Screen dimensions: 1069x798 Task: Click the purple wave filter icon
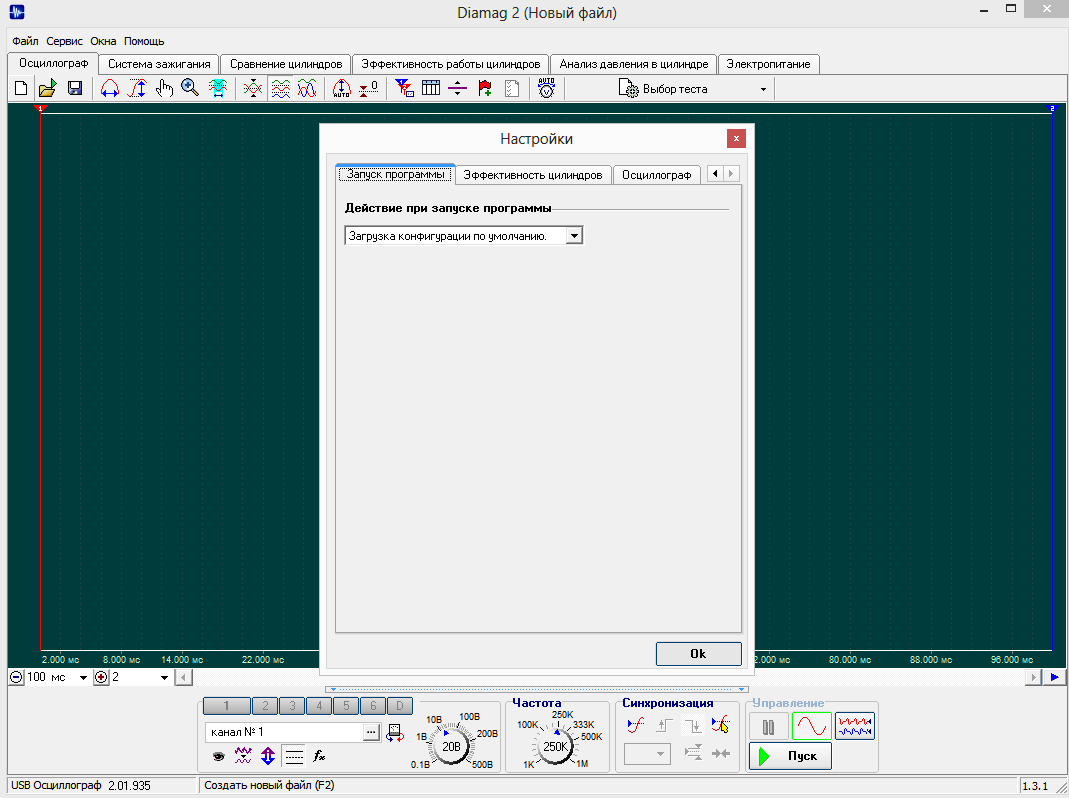point(243,755)
